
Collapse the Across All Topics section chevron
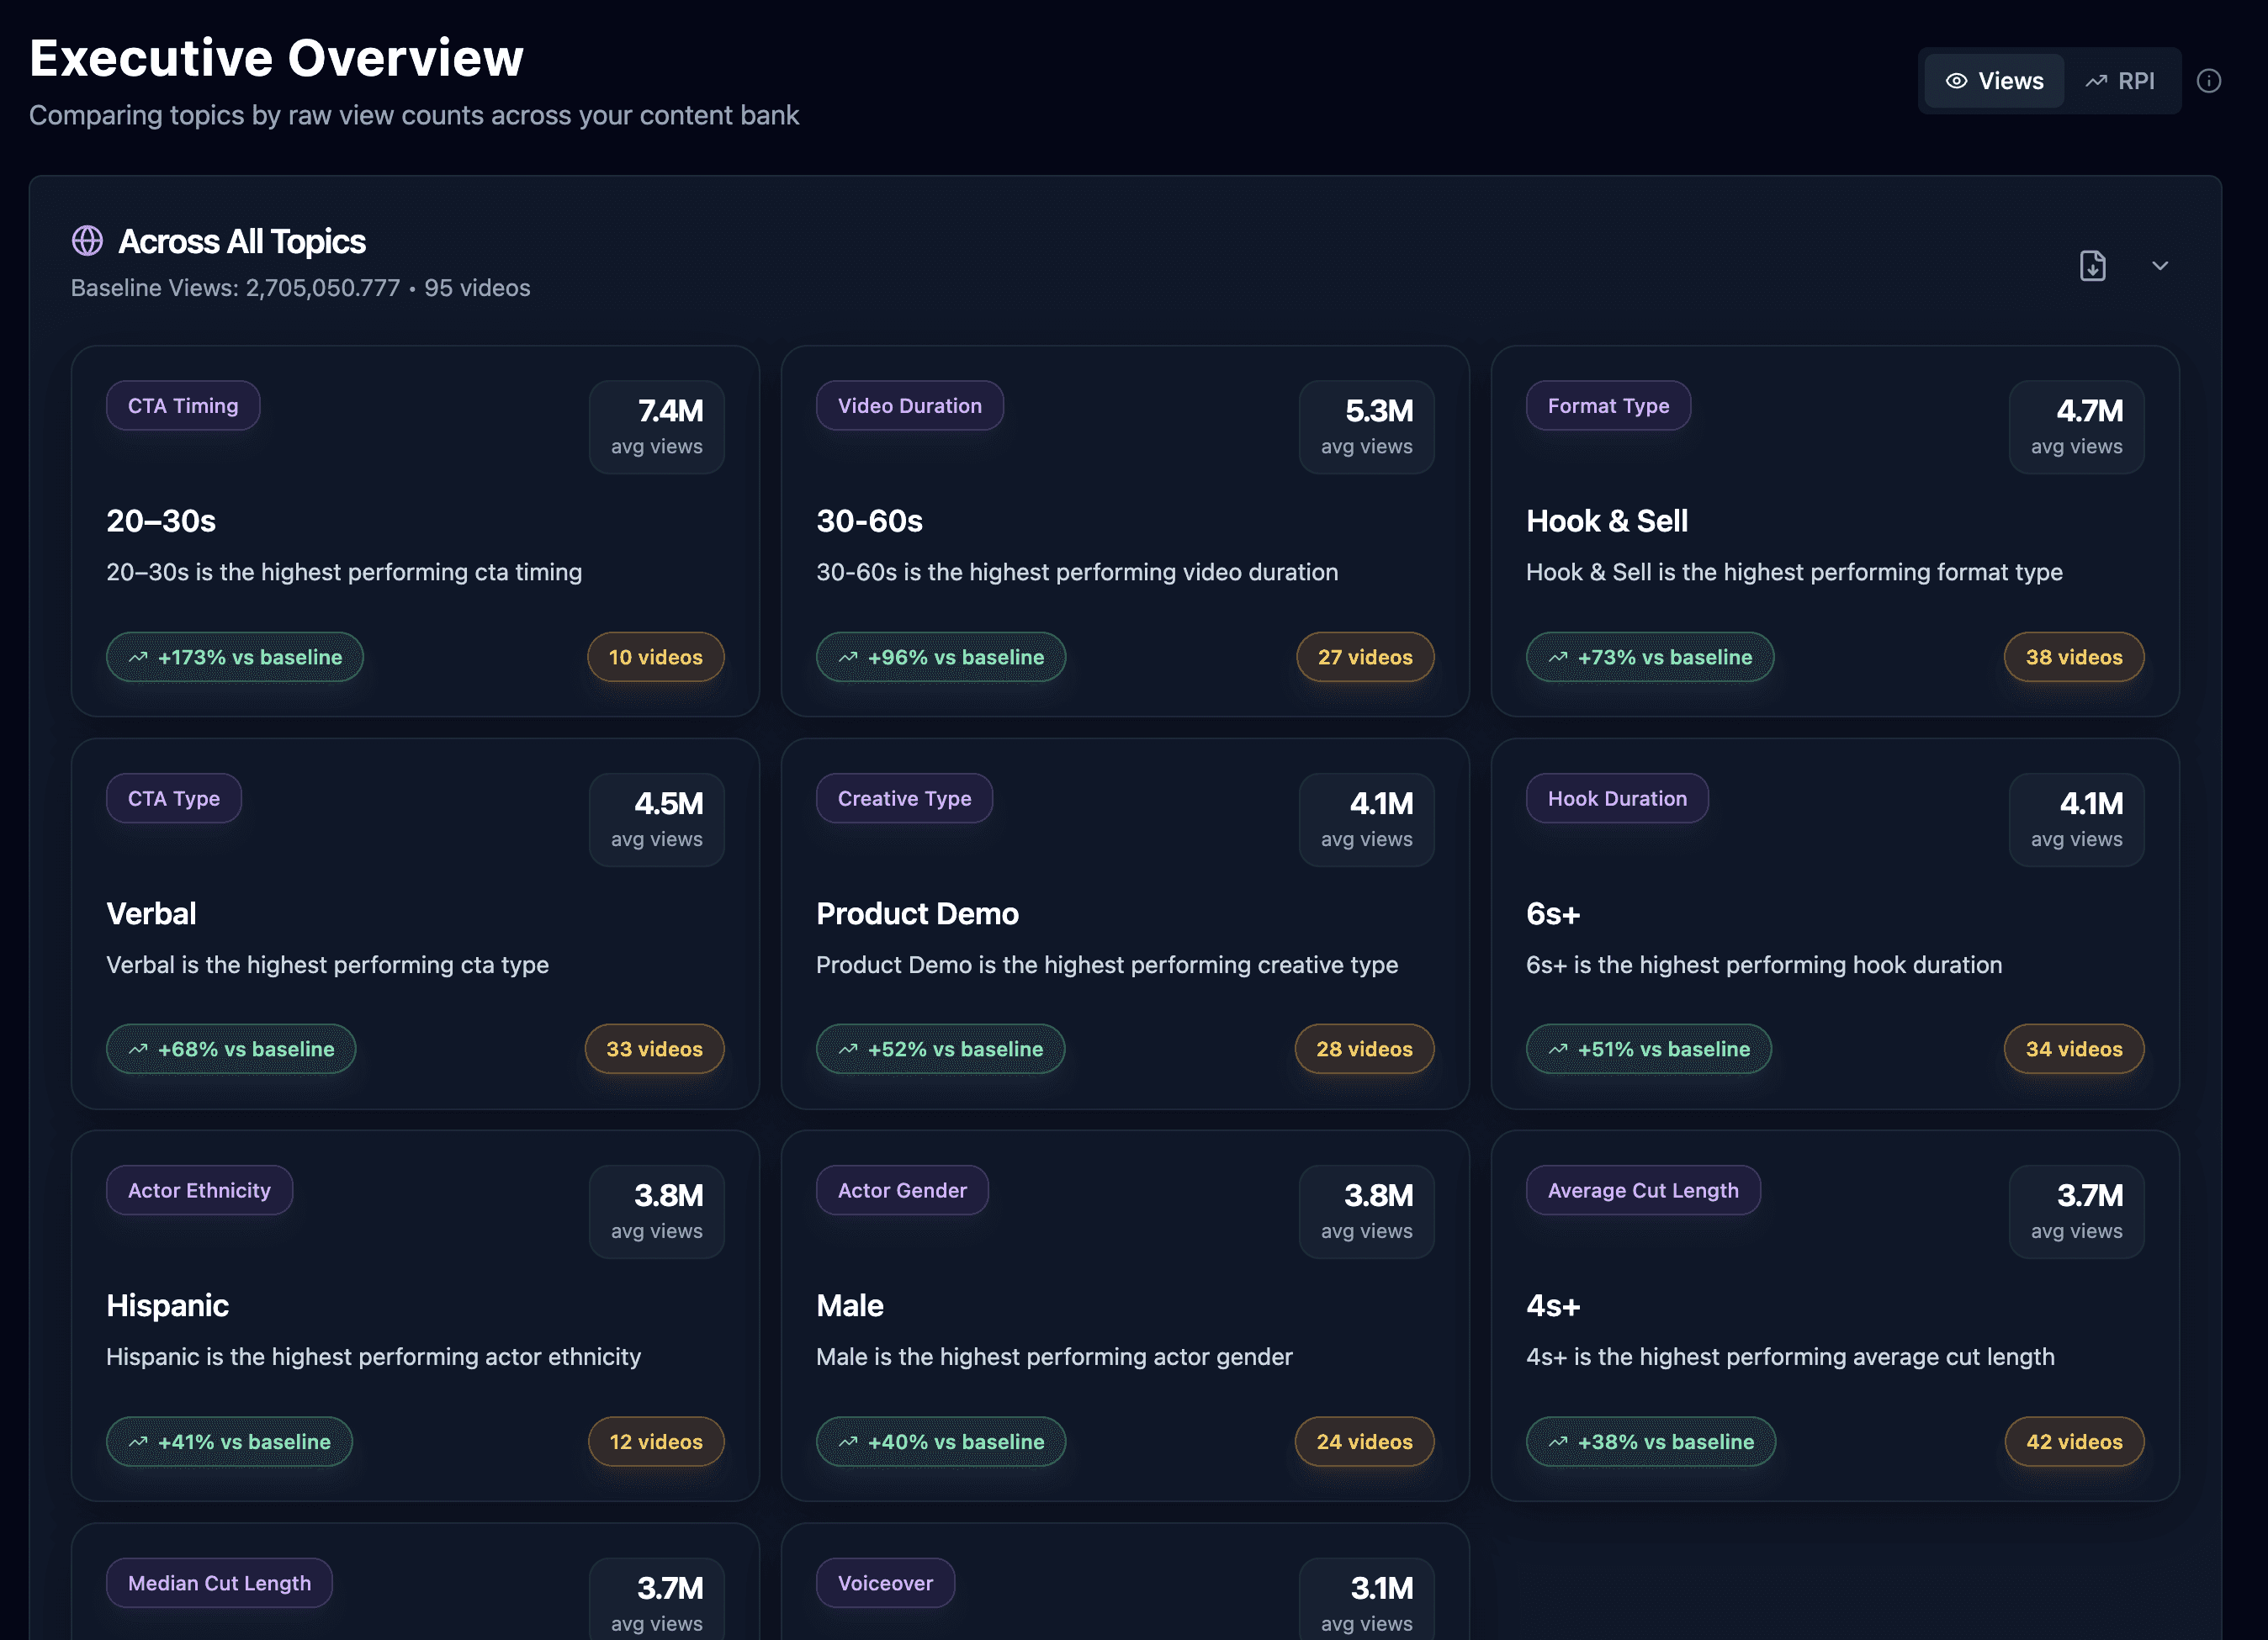tap(2160, 266)
